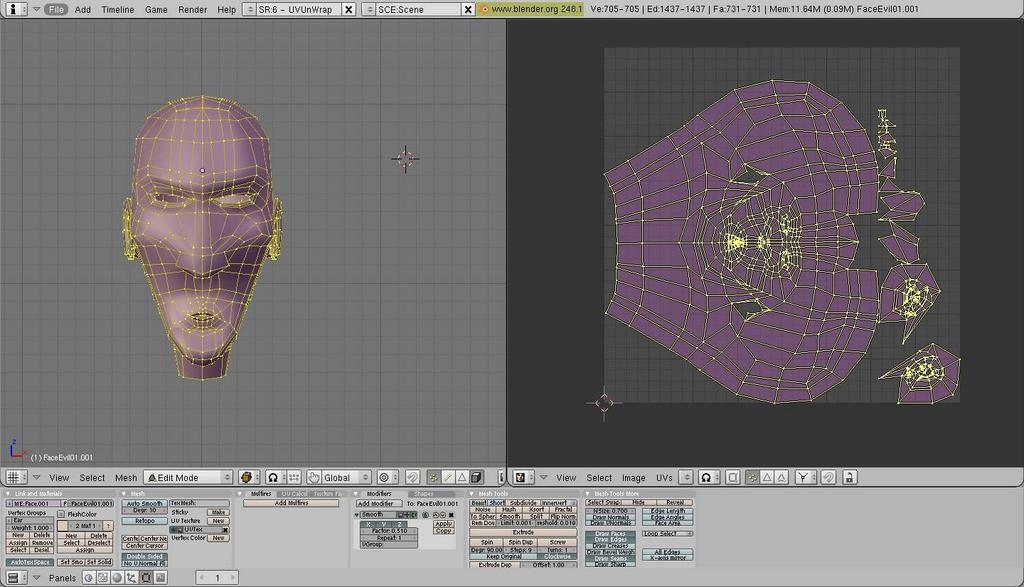Viewport: 1024px width, 587px height.
Task: Switch to Script context icon in Panels
Action: pos(103,577)
